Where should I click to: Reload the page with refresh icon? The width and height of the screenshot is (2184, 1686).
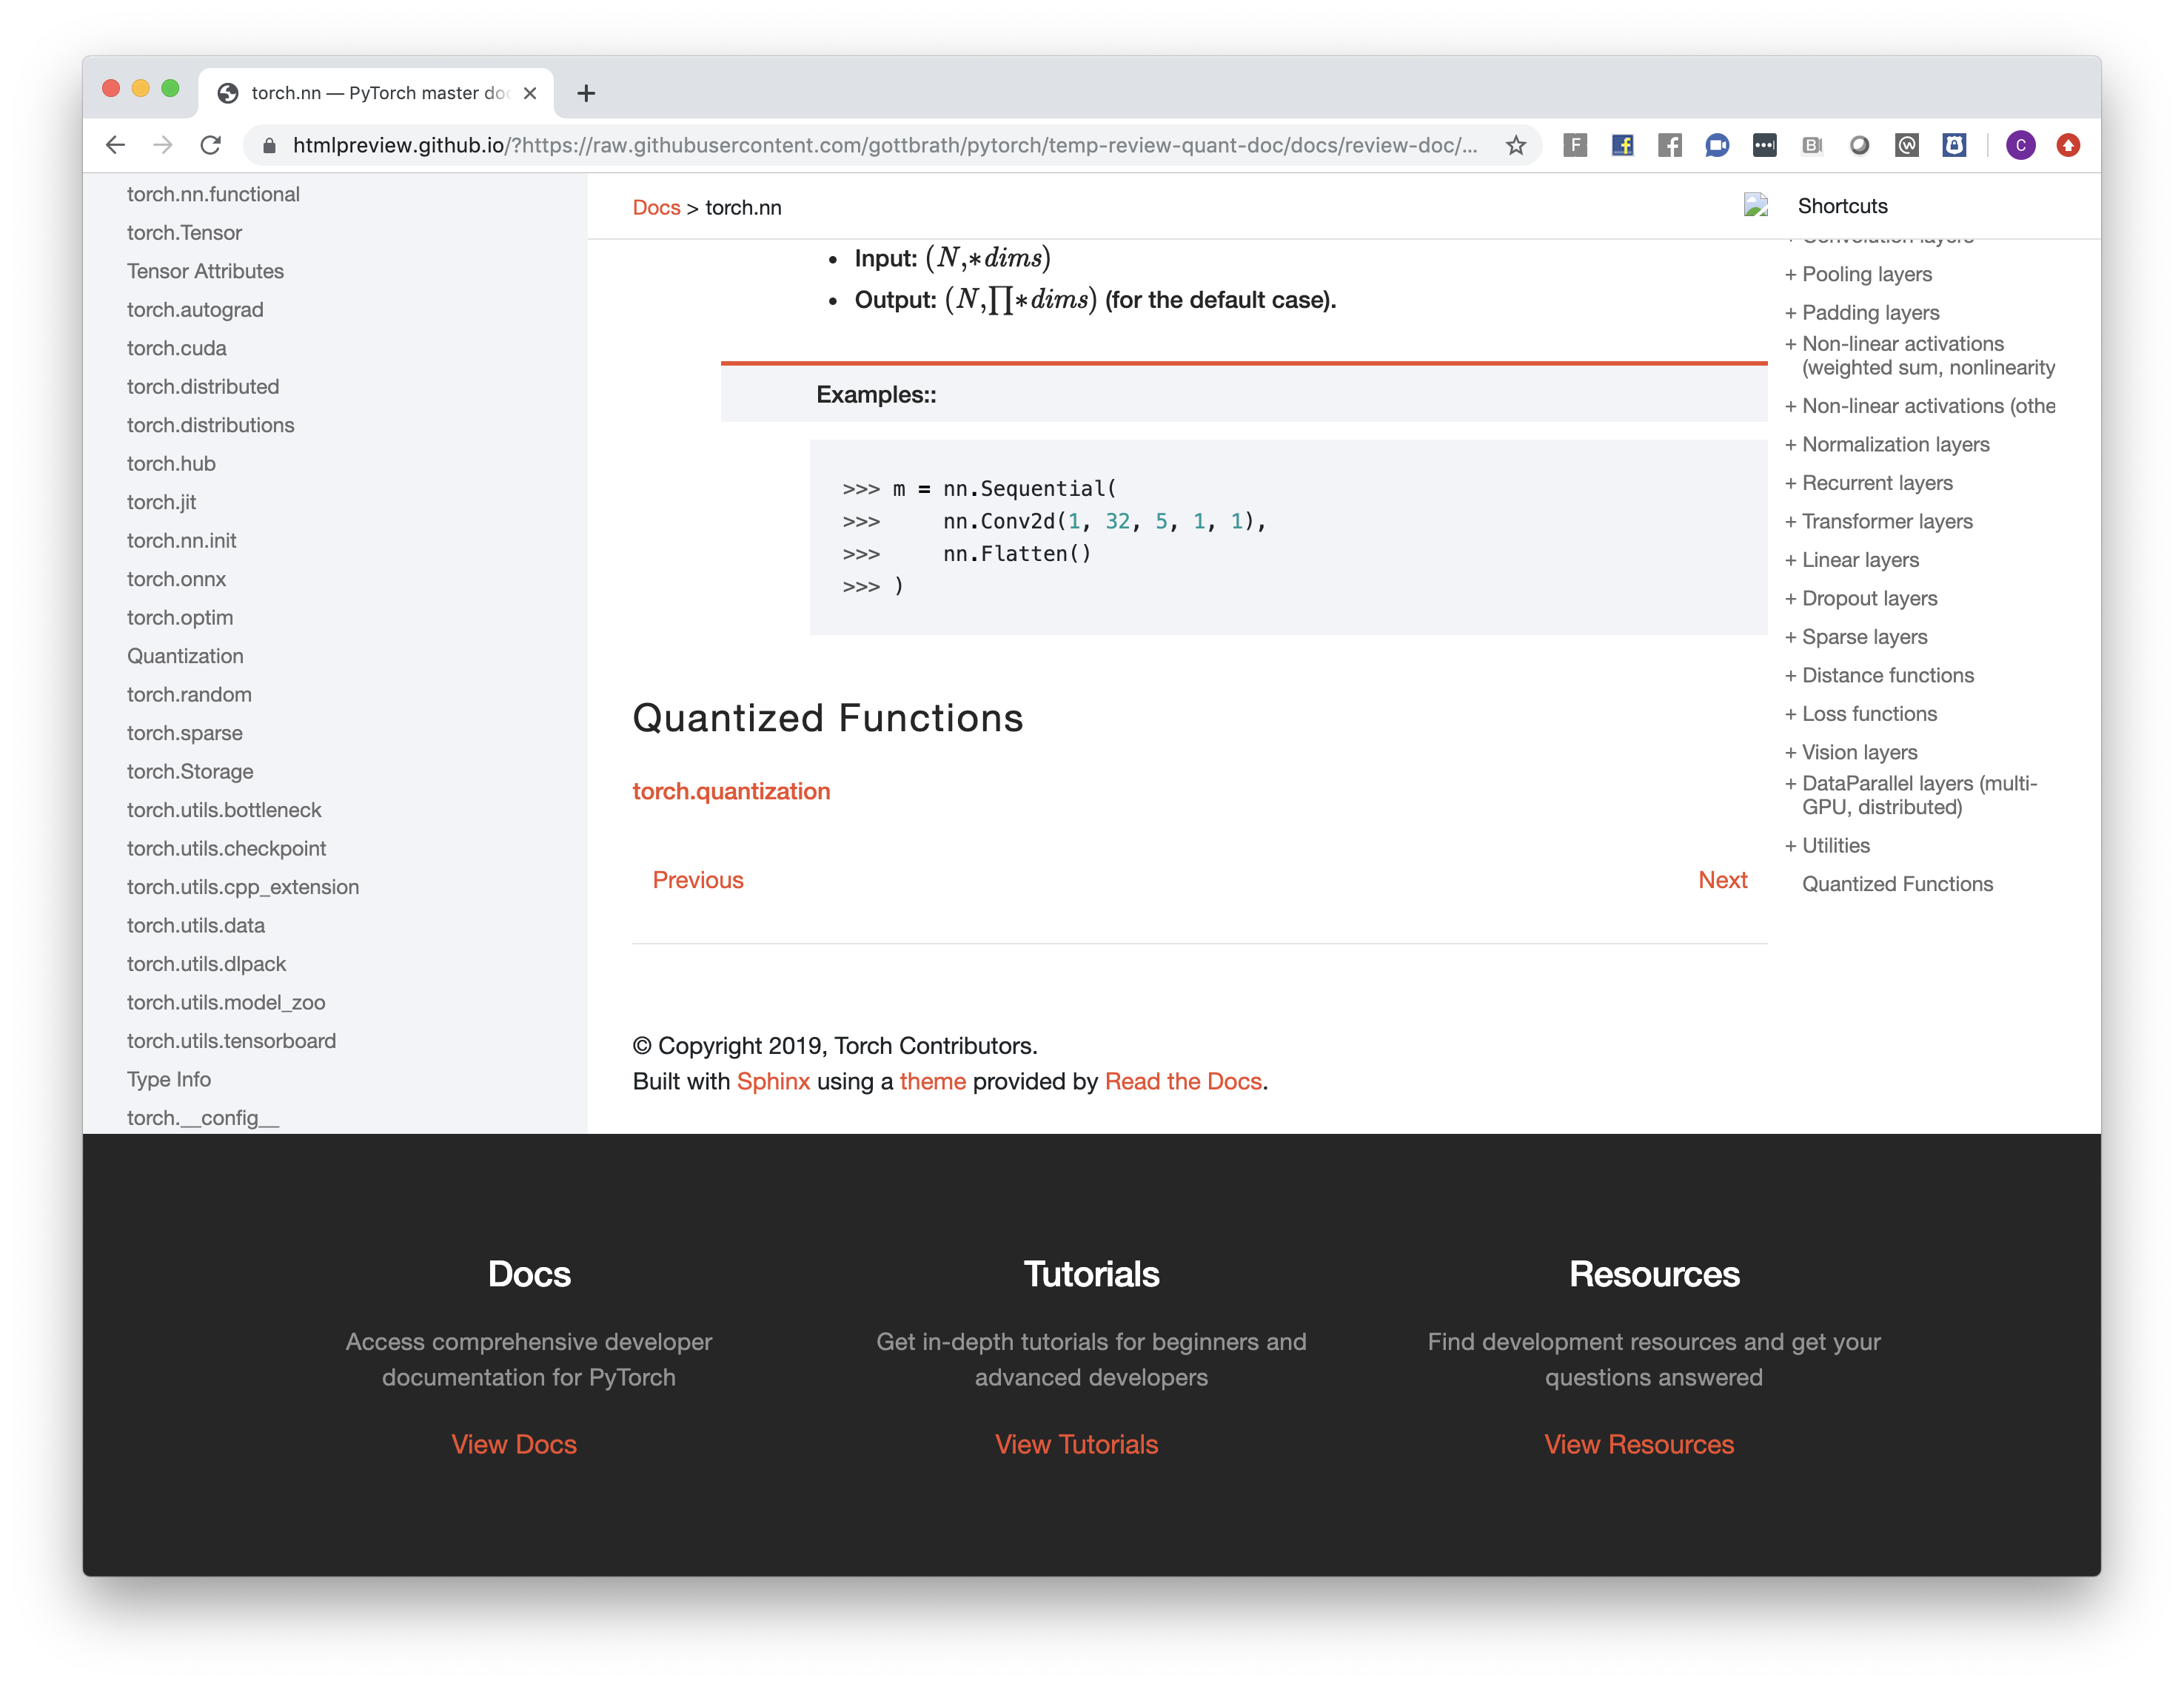210,146
